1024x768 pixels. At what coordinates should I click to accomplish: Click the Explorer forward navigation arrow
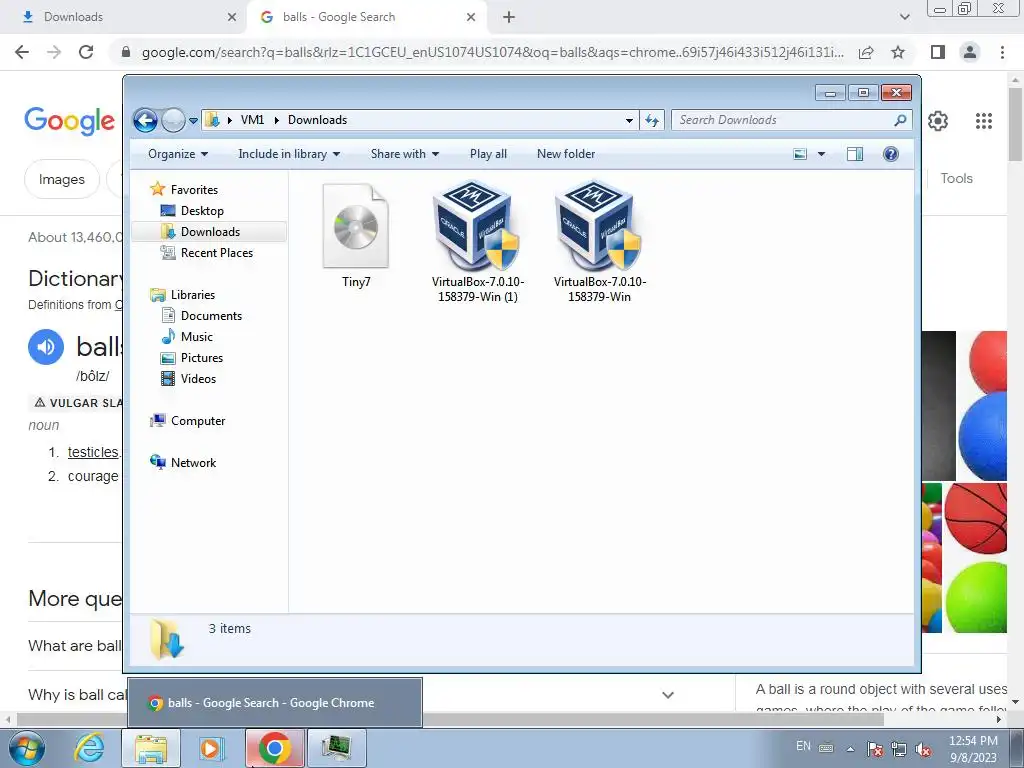pos(174,120)
